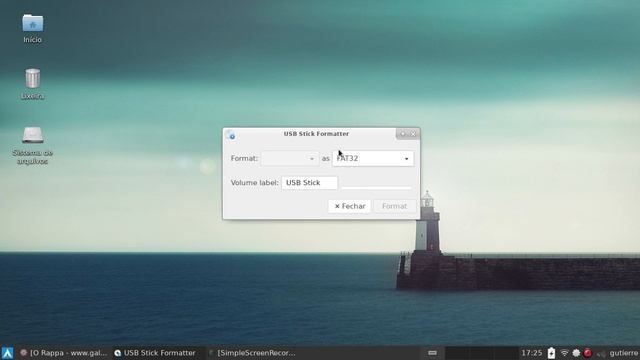Switch to SimpleScreenRecorder taskbar entry
This screenshot has width=640, height=360.
252,353
